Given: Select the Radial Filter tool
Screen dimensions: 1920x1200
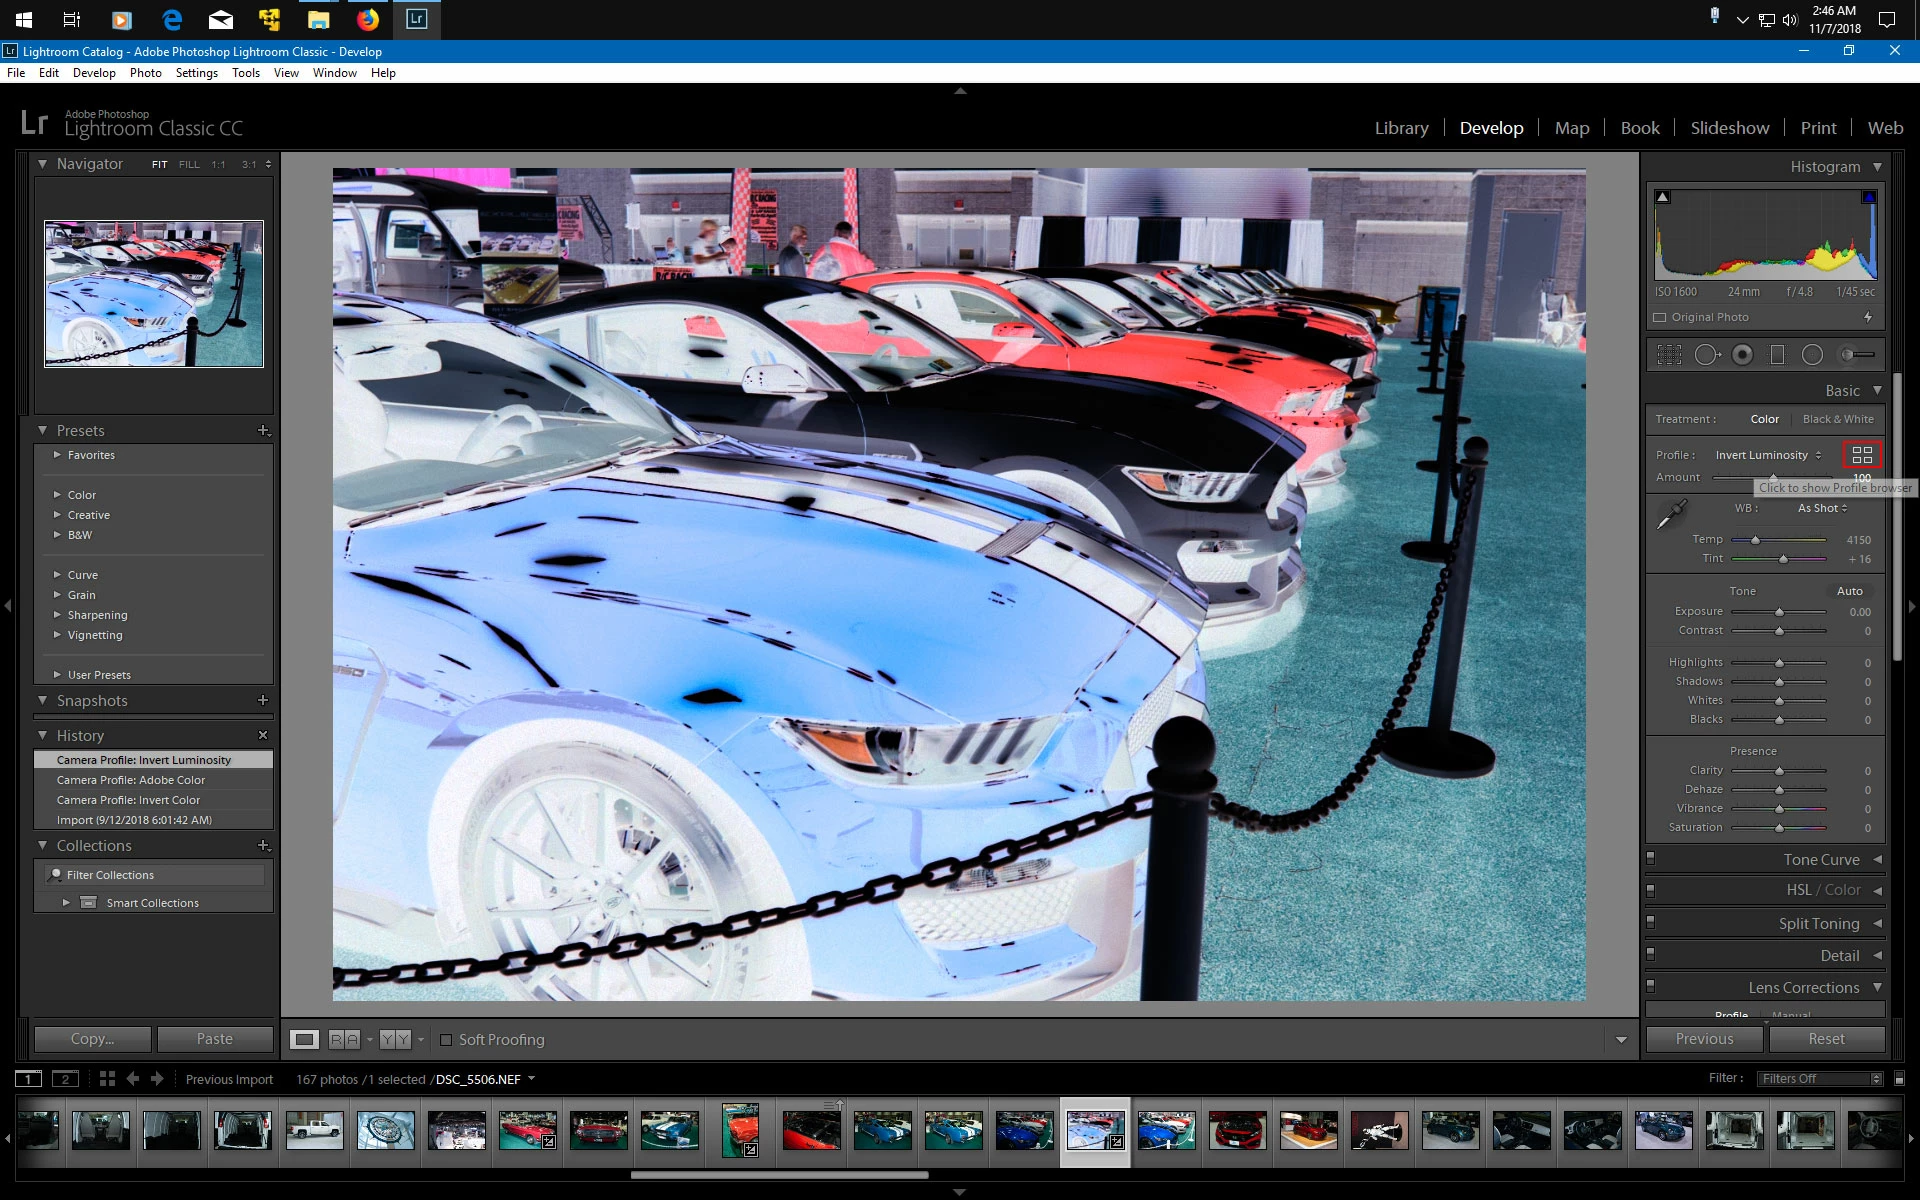Looking at the screenshot, I should [x=1812, y=354].
